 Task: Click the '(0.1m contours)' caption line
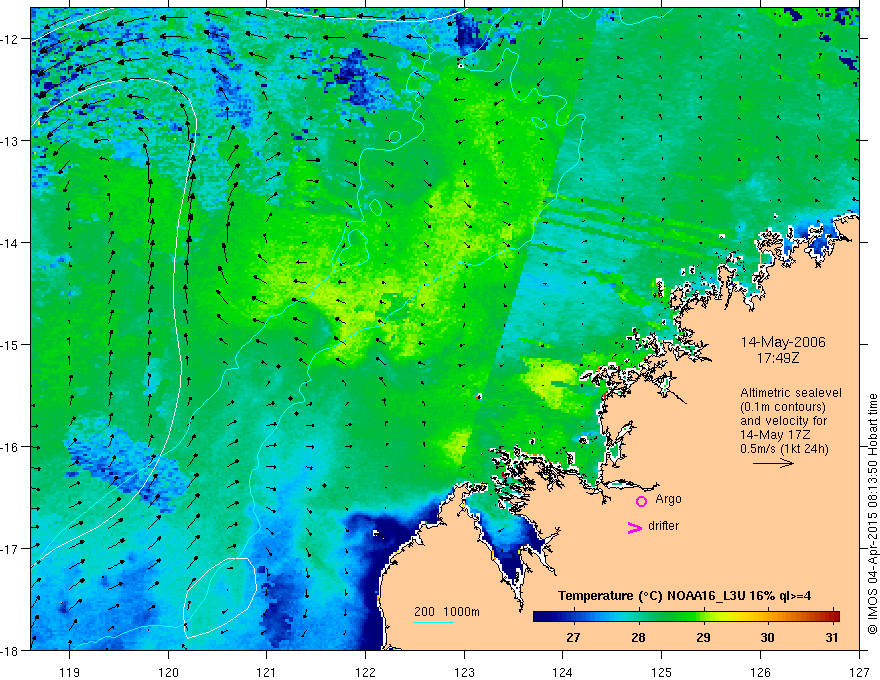pos(783,407)
